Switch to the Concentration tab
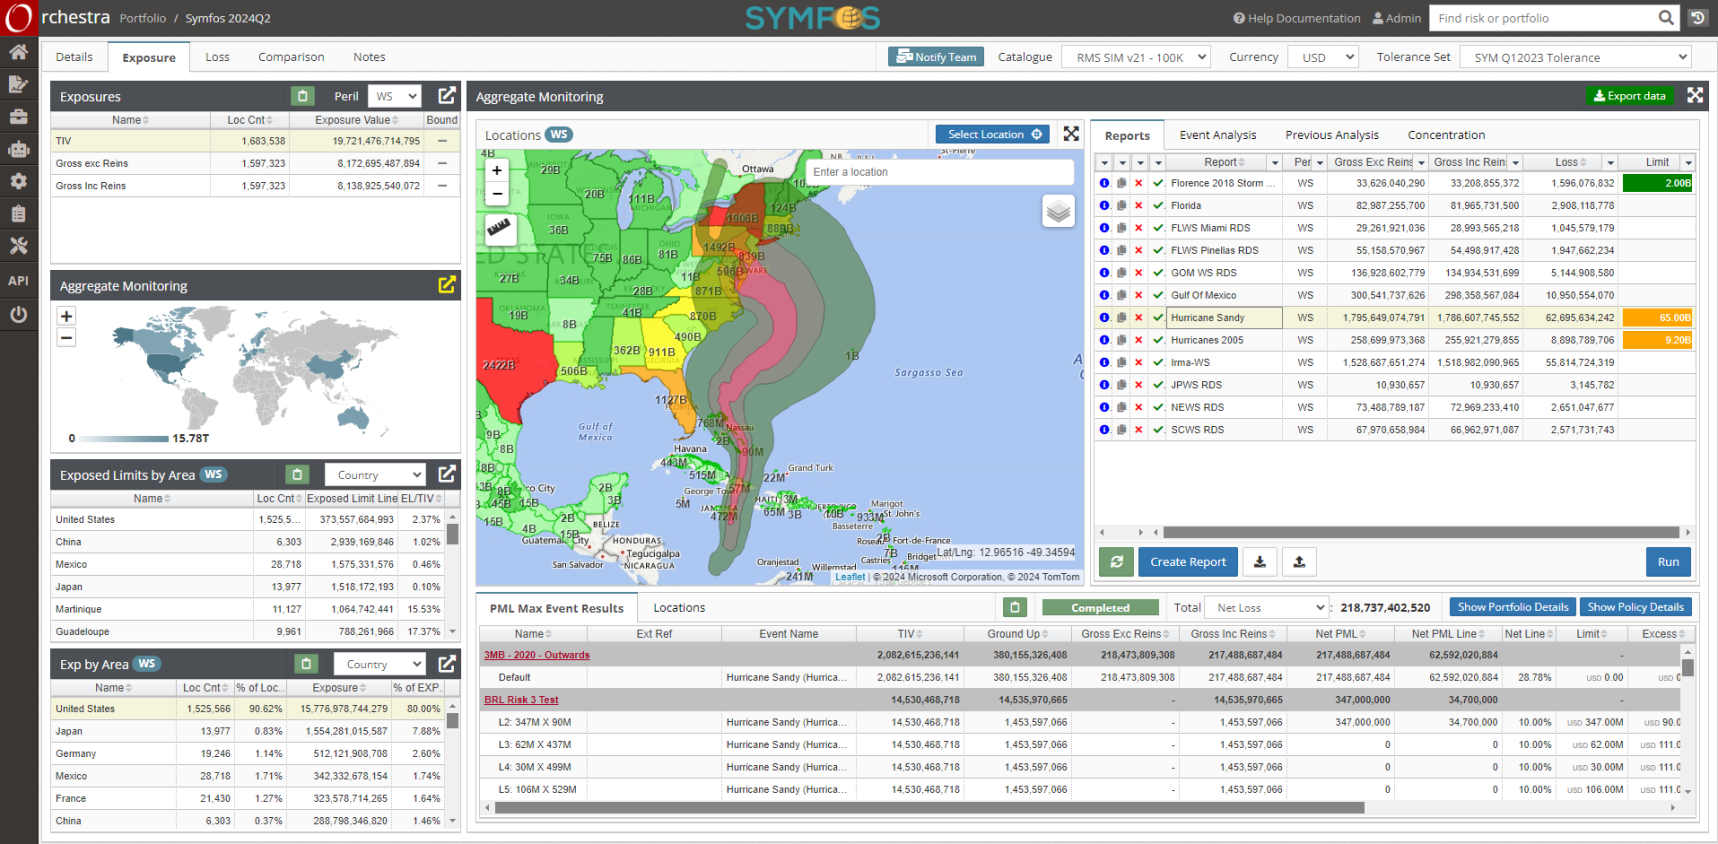 pos(1446,135)
